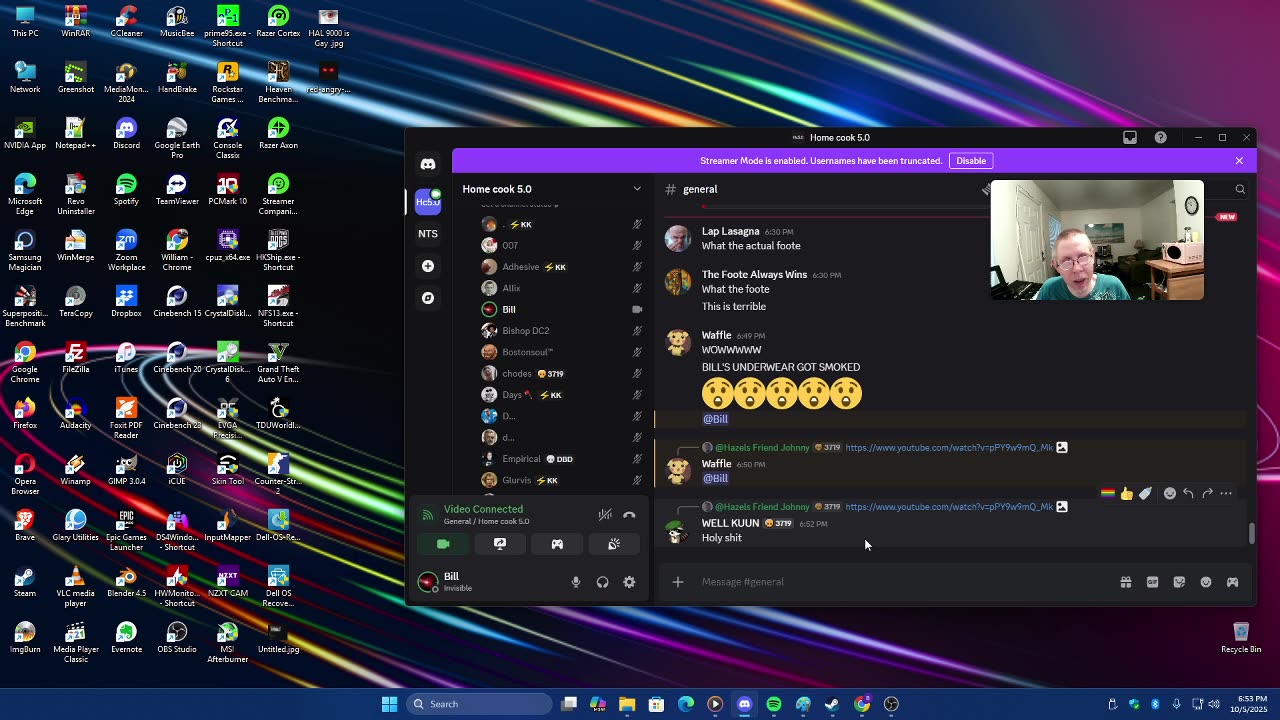The image size is (1280, 720).
Task: Toggle camera on/off in voice panel
Action: click(x=443, y=544)
